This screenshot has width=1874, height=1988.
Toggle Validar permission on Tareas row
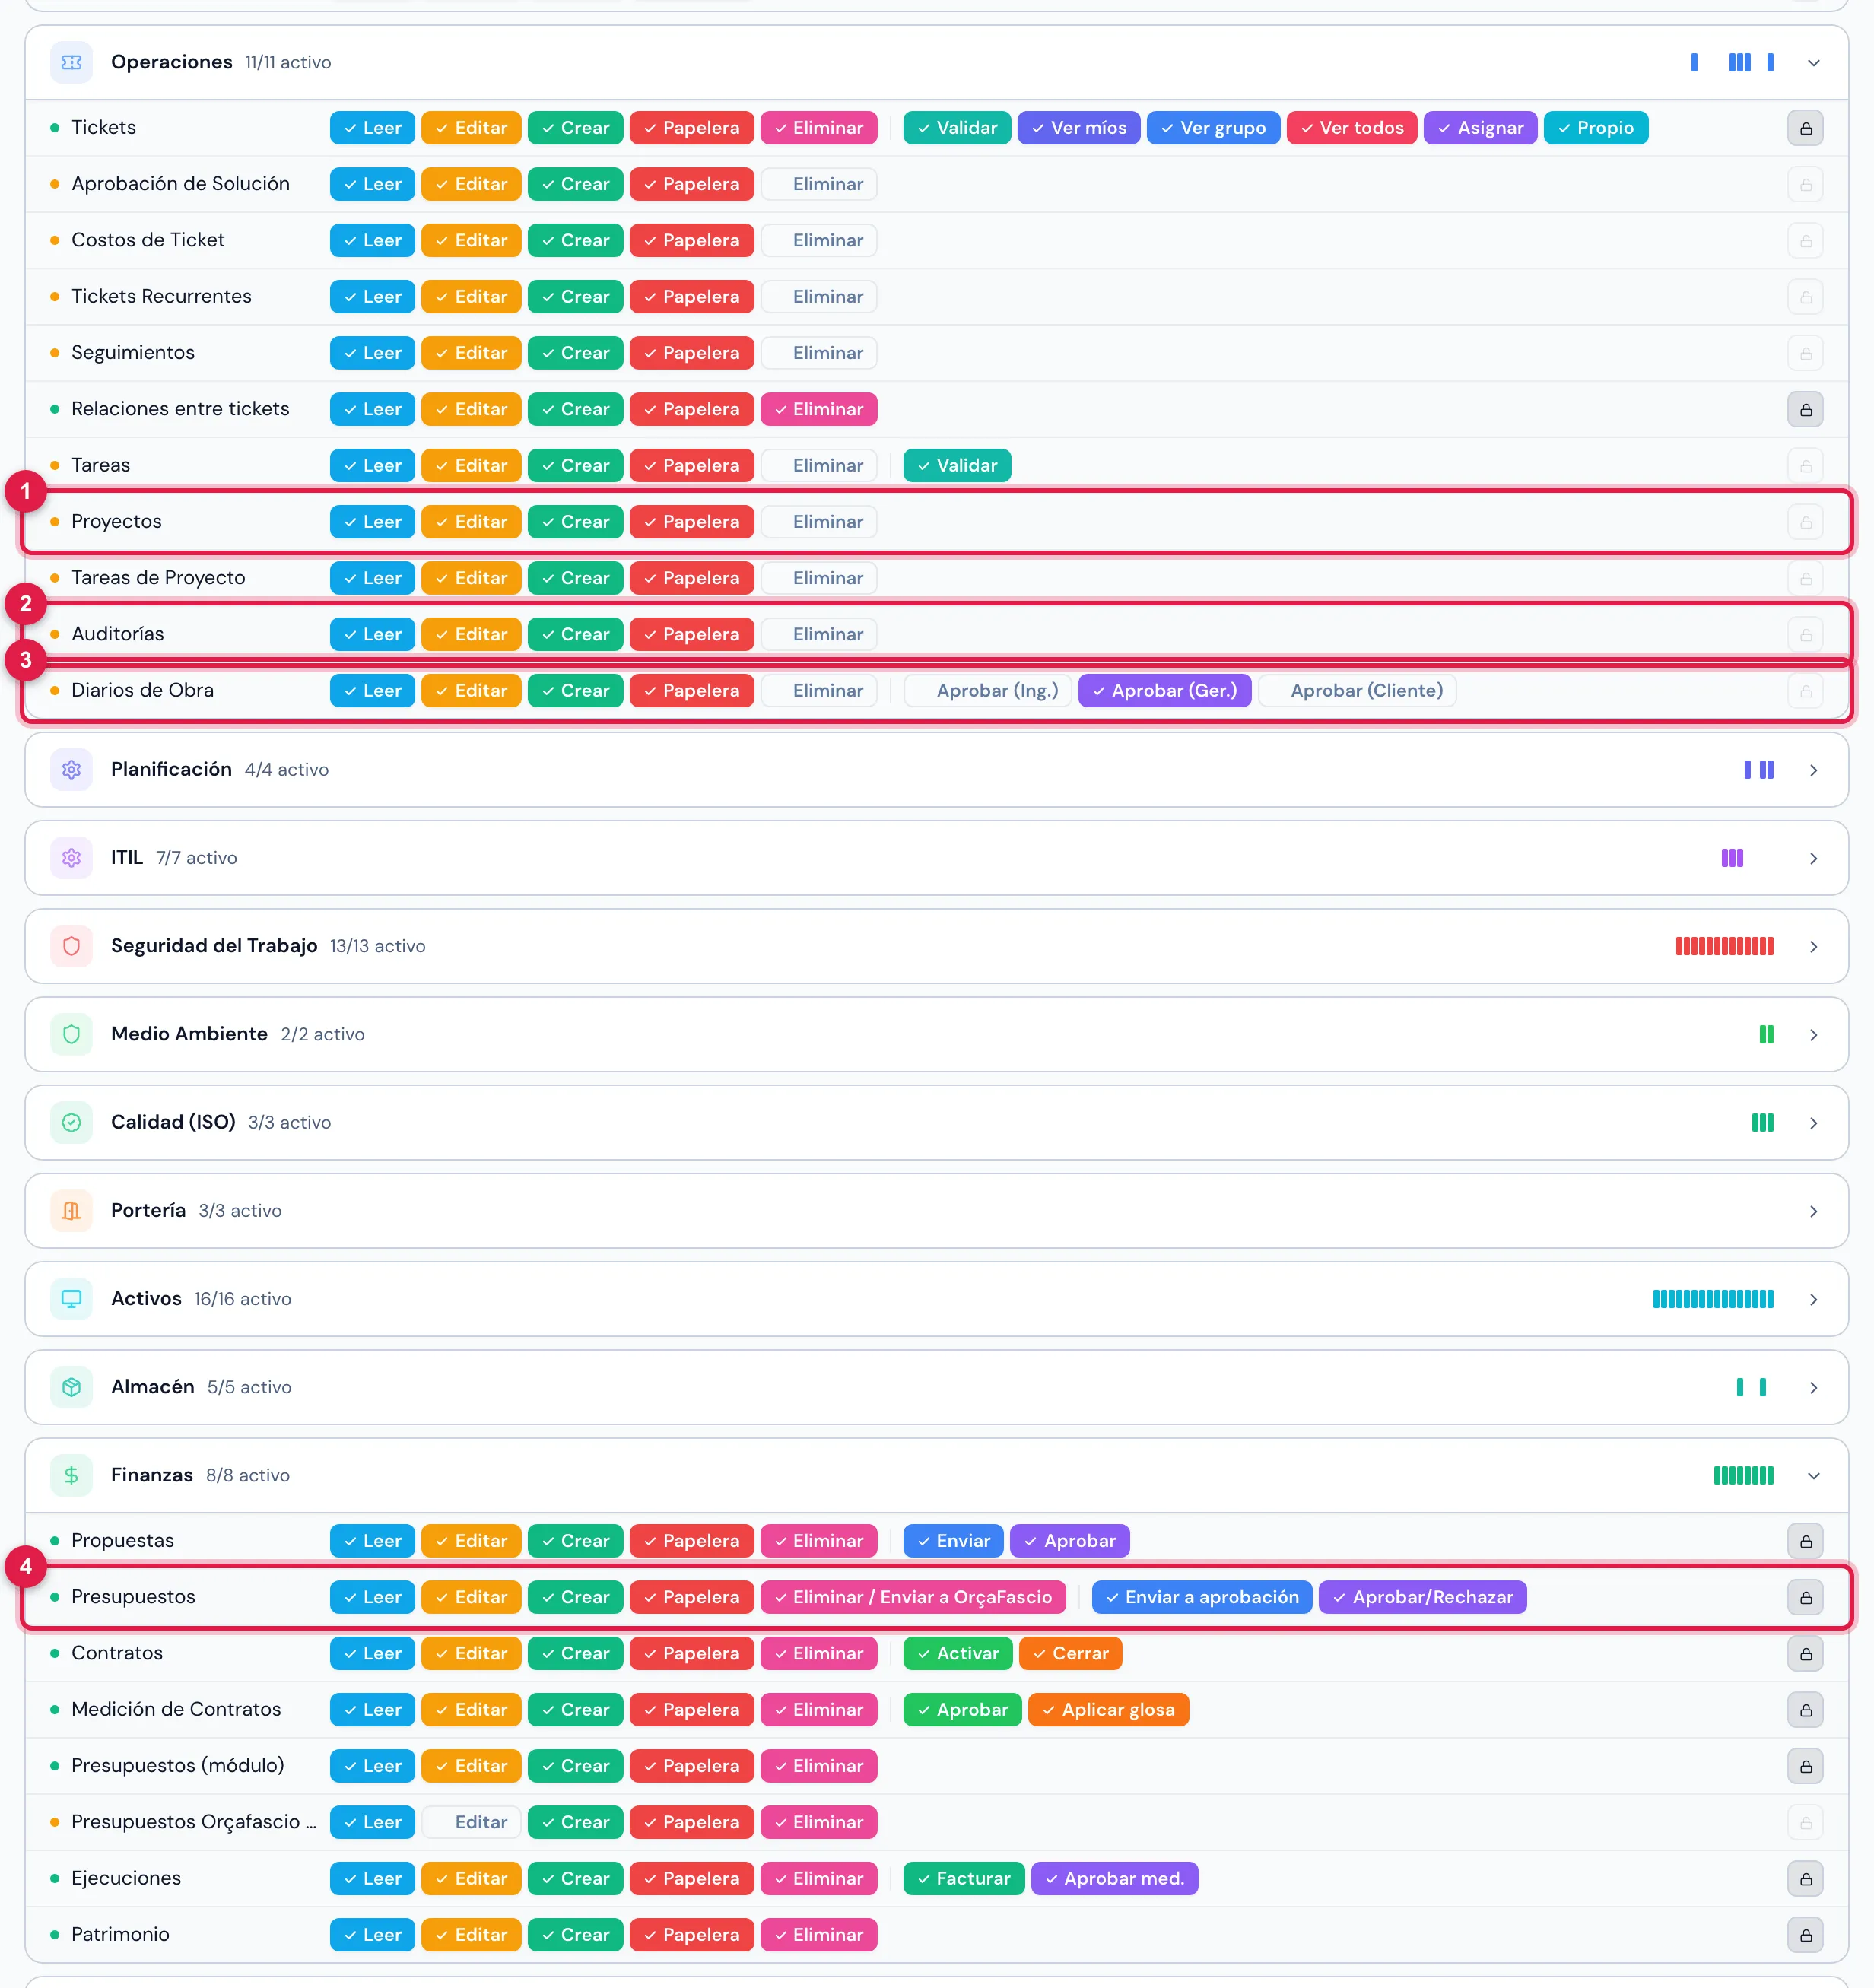pos(957,465)
